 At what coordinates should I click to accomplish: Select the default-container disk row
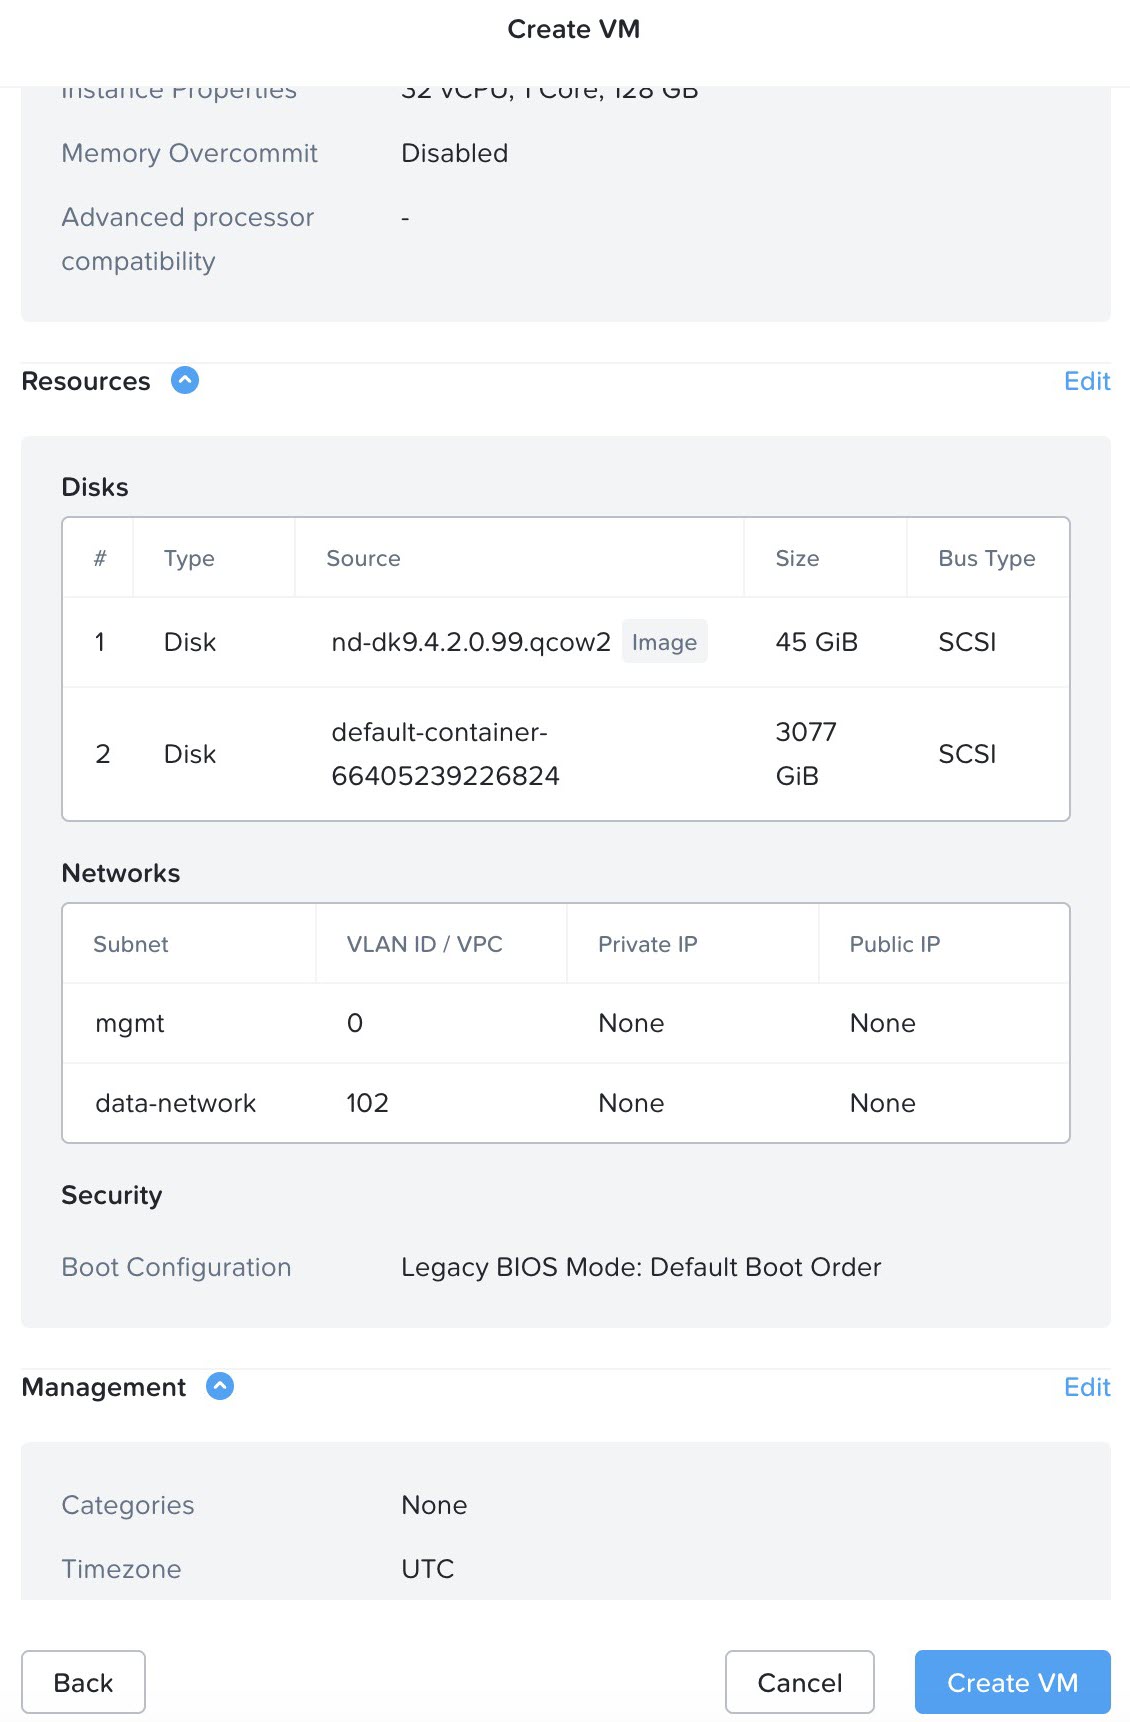click(445, 754)
